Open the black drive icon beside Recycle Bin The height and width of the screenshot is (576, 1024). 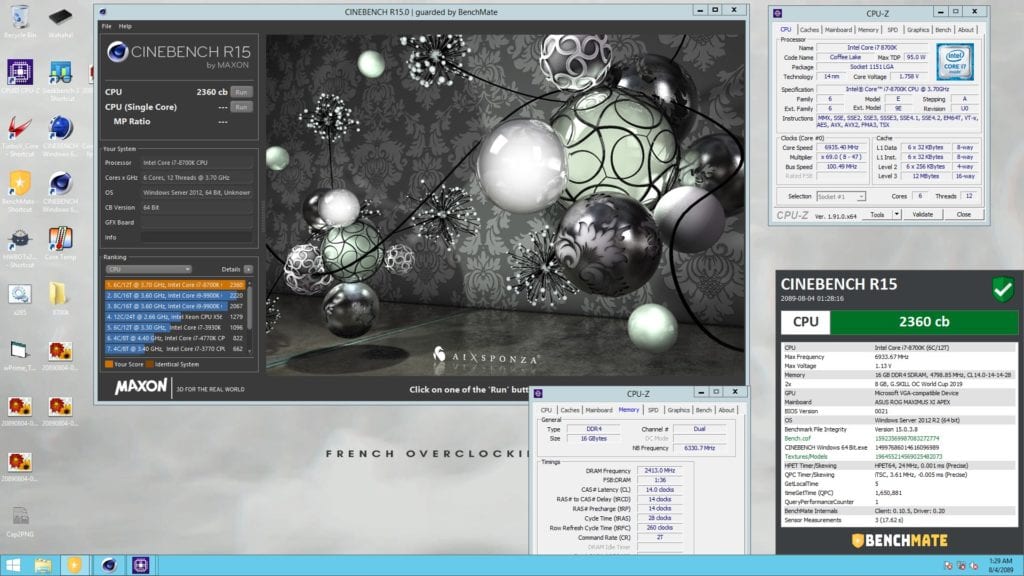pyautogui.click(x=60, y=18)
